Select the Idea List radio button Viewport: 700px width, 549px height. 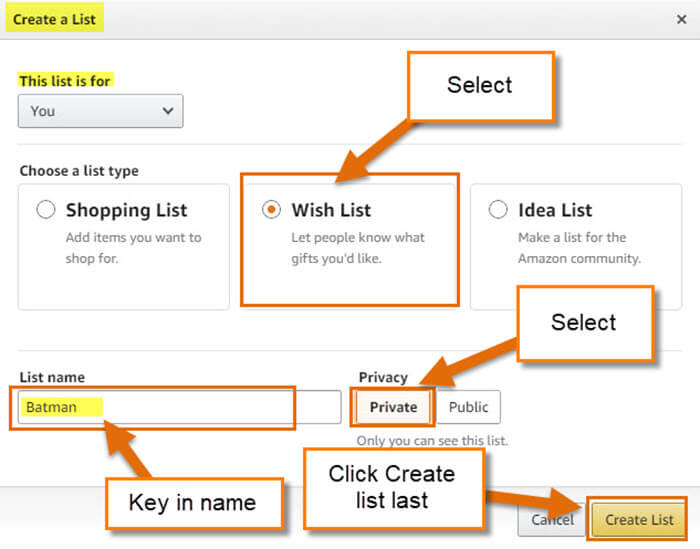498,209
